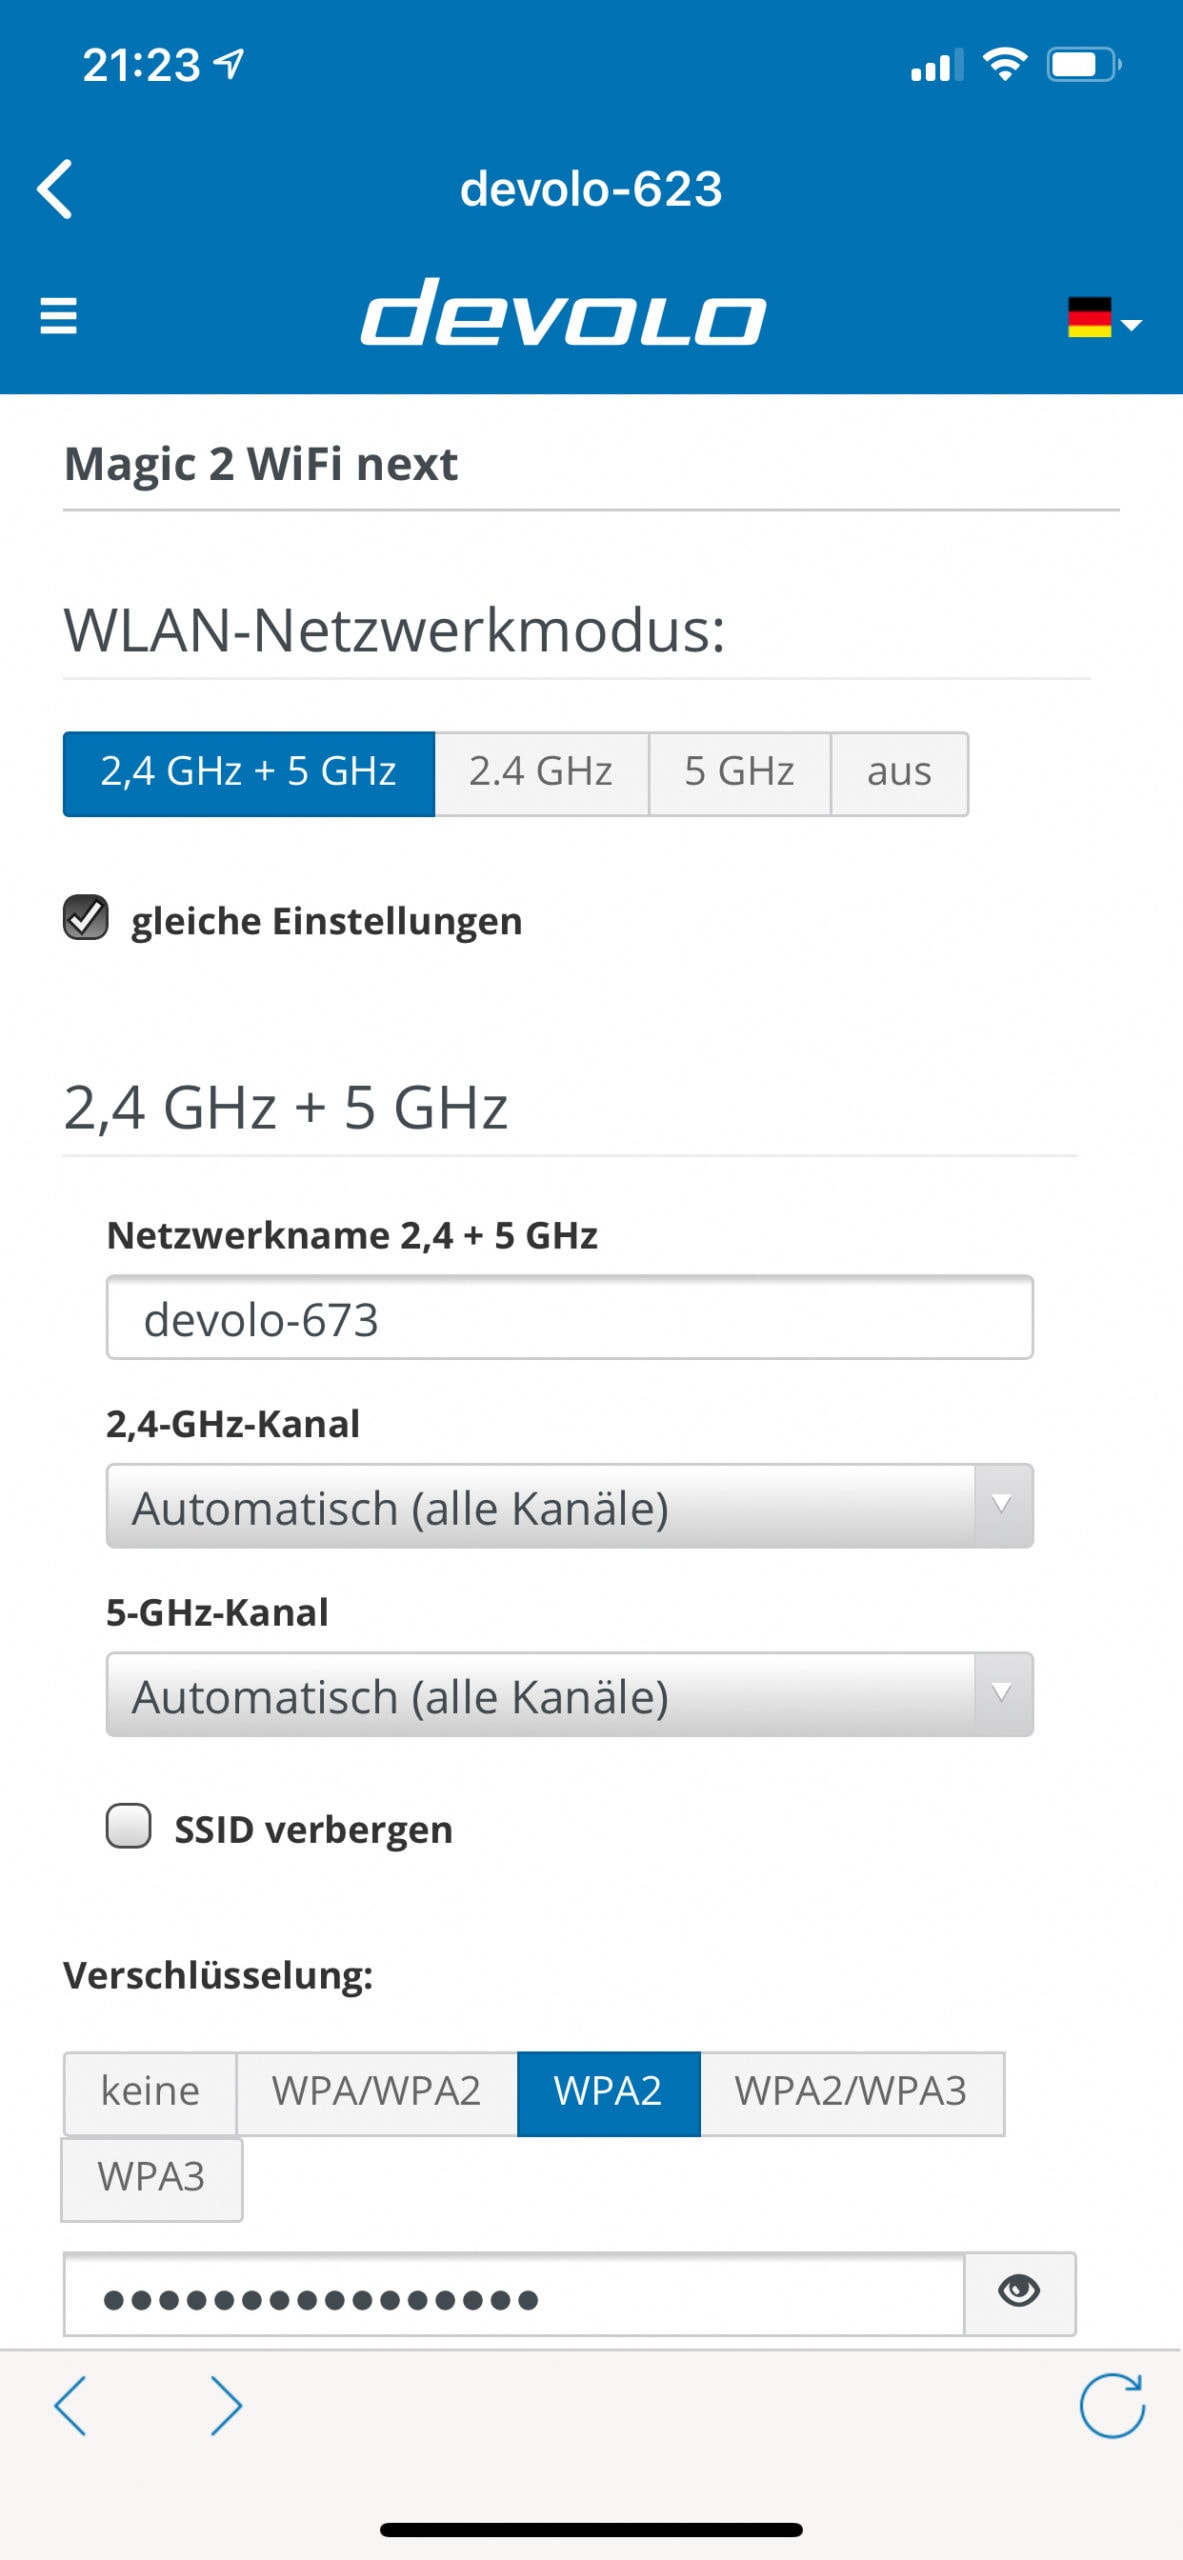Select the 5 GHz network mode
This screenshot has width=1183, height=2560.
(739, 773)
